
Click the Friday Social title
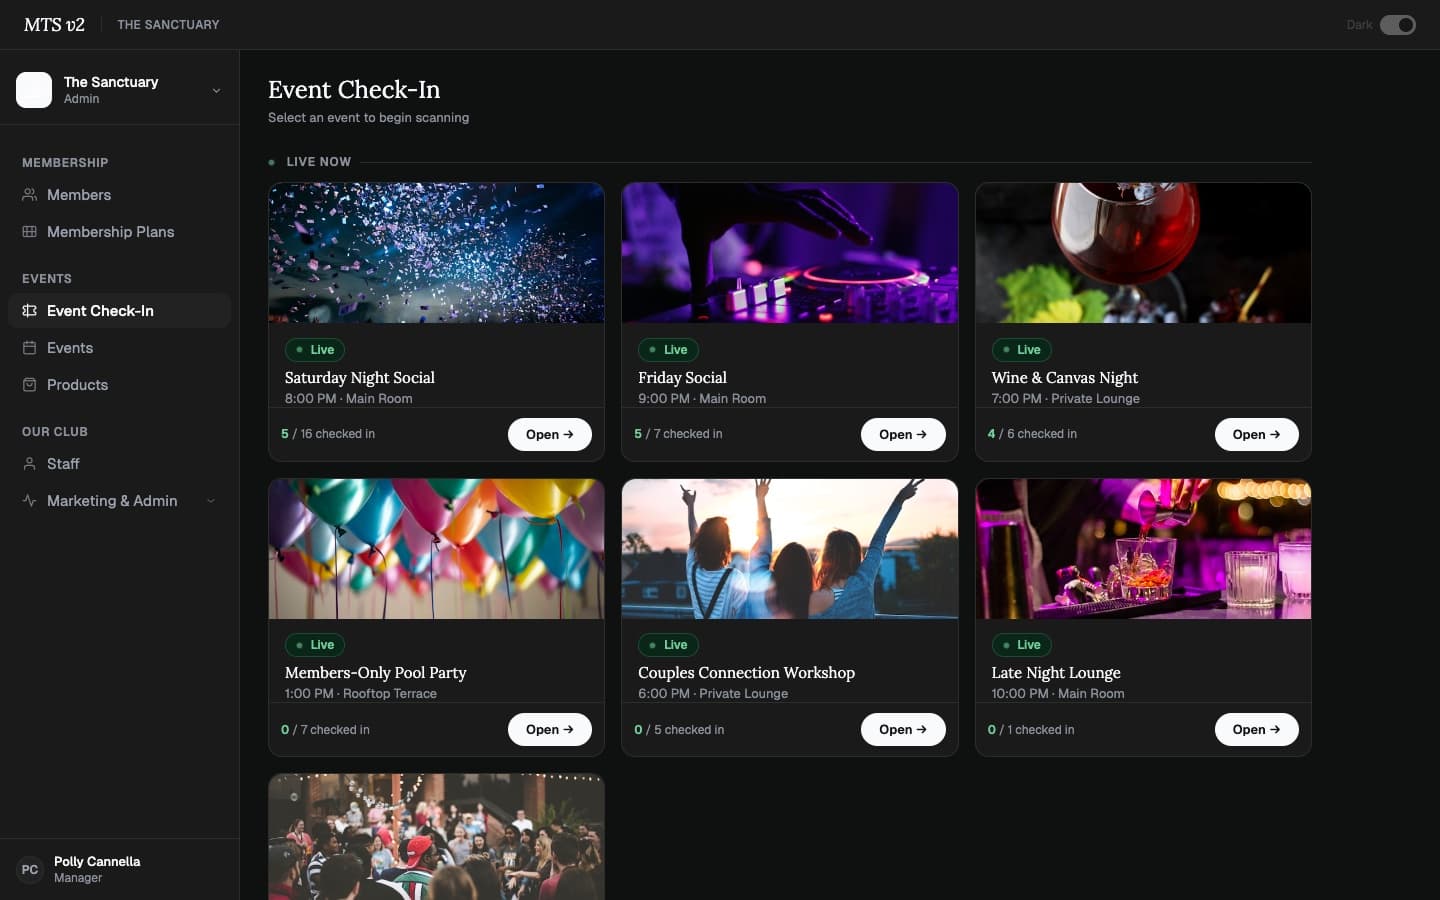point(682,378)
